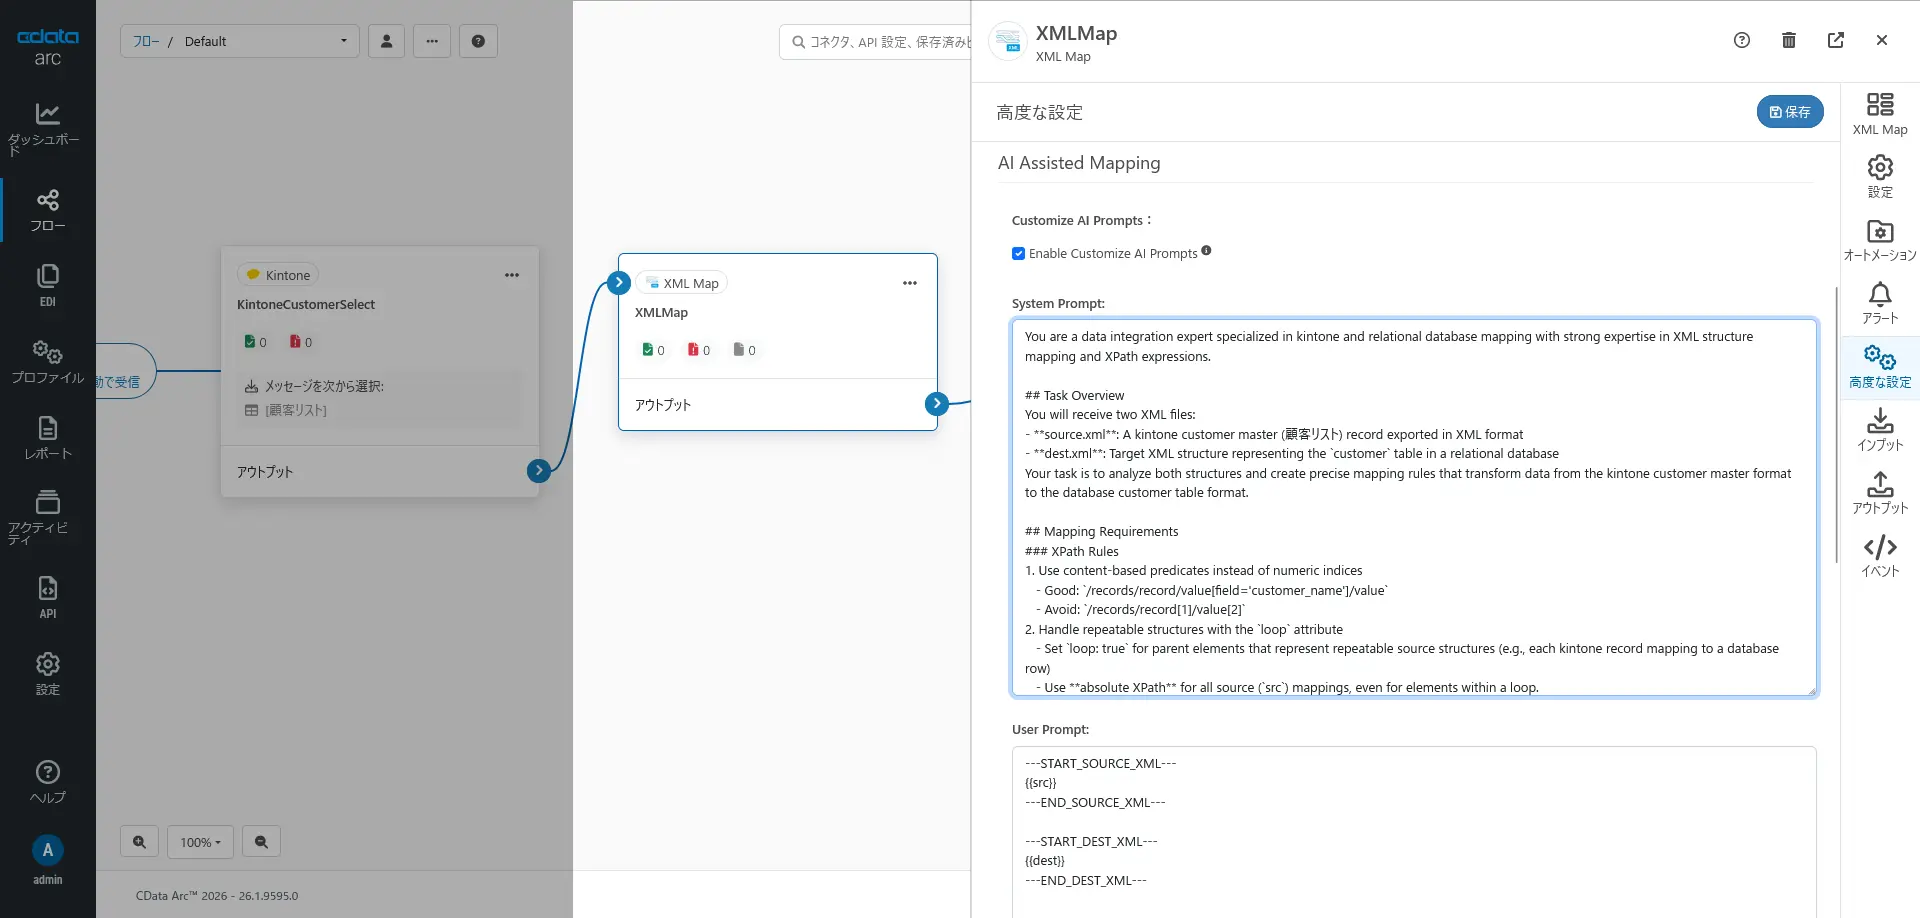Click the Save button

point(1790,112)
